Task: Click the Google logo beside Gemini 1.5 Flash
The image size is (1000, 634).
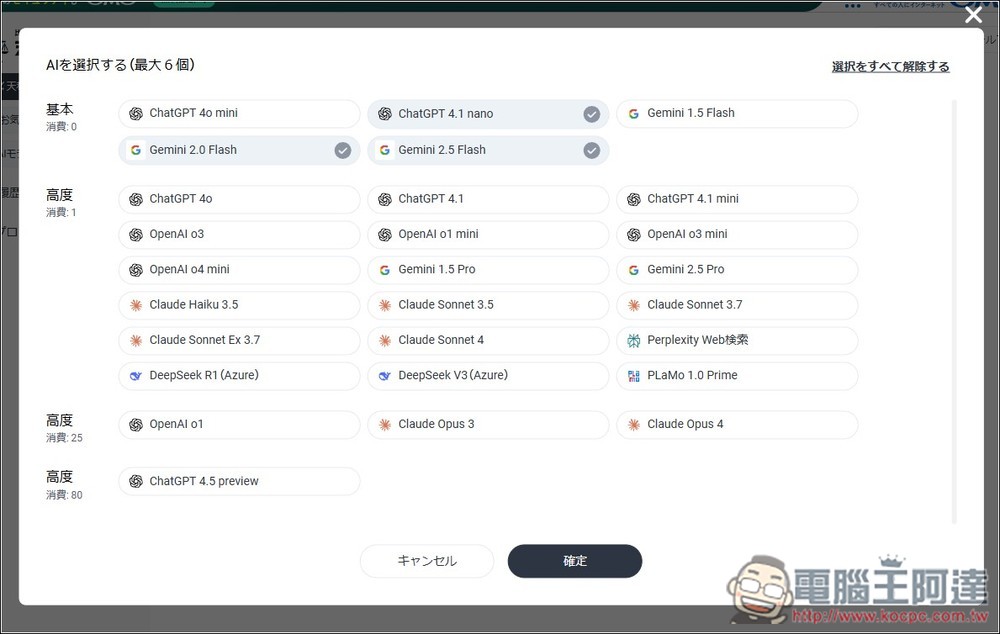Action: point(633,114)
